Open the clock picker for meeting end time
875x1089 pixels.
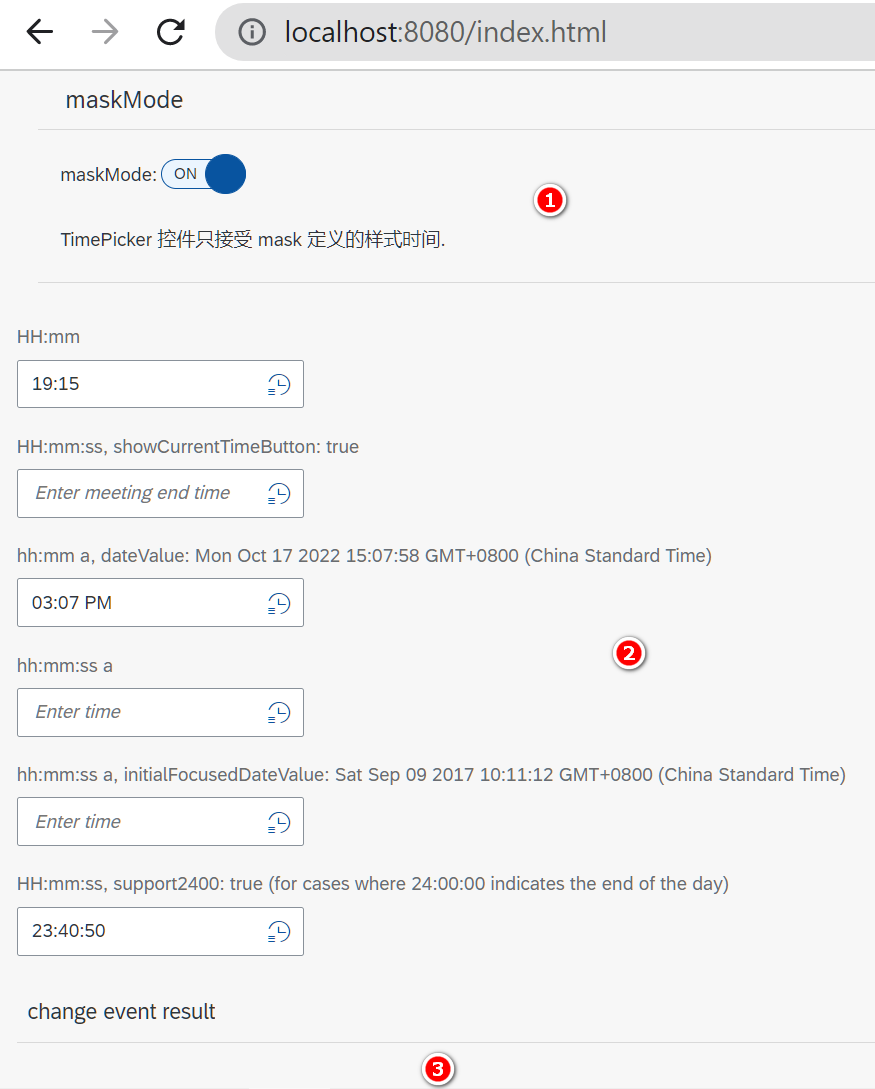[278, 493]
